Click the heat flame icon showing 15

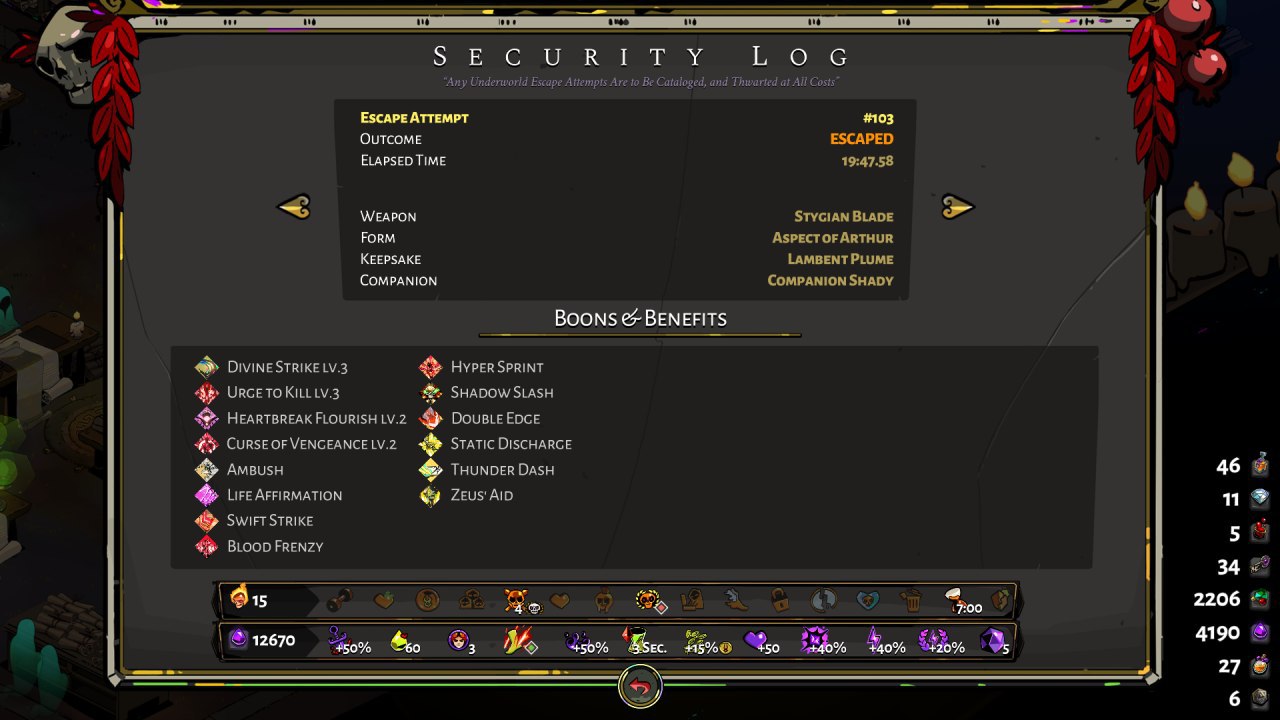click(x=238, y=600)
